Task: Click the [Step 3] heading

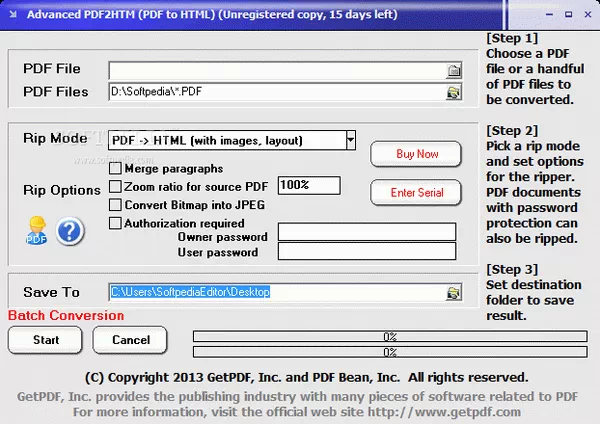Action: 512,269
